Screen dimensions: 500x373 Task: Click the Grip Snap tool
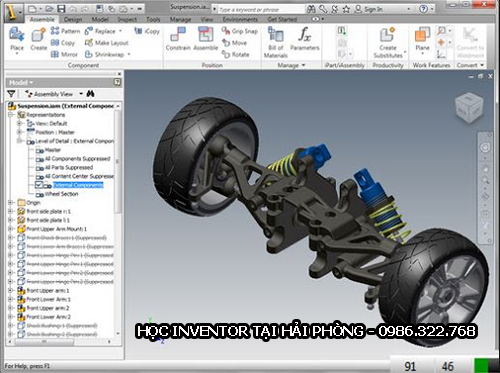[240, 31]
